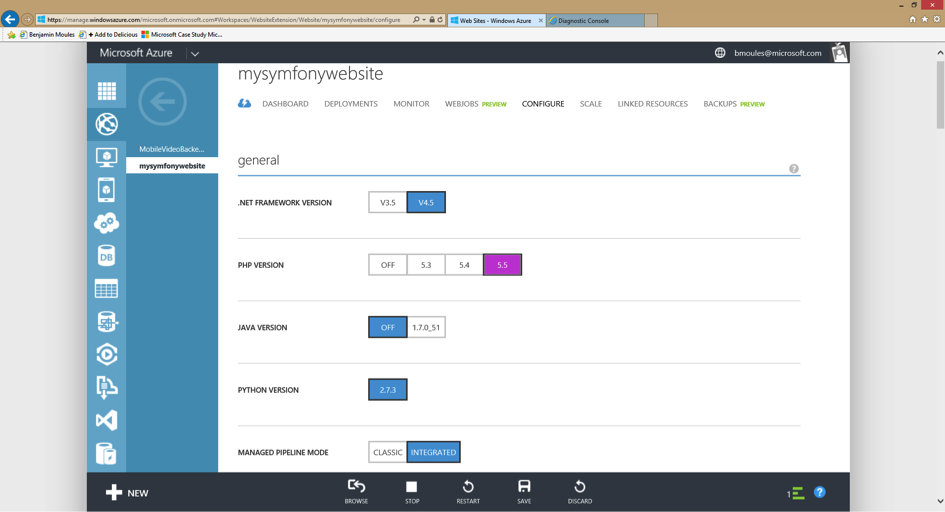
Task: Click the page vertical scrollbar thumb
Action: point(940,93)
